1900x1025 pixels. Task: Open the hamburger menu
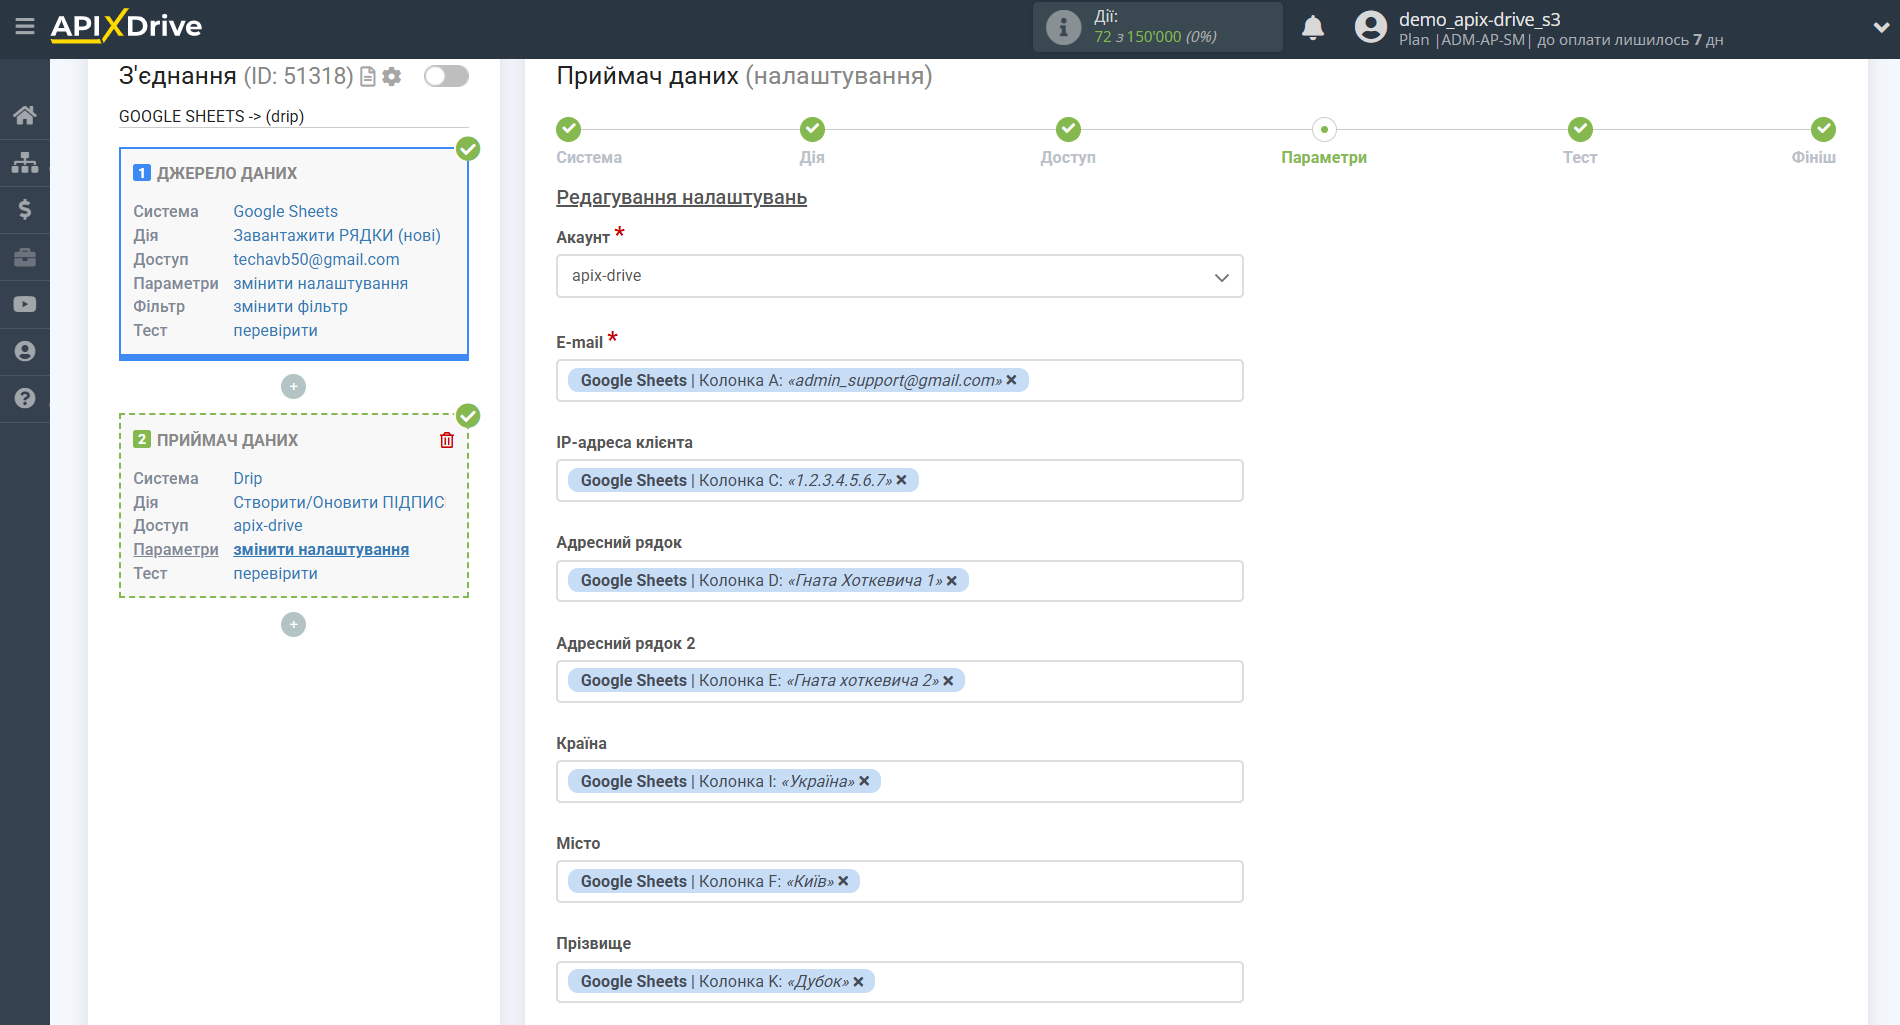point(25,27)
